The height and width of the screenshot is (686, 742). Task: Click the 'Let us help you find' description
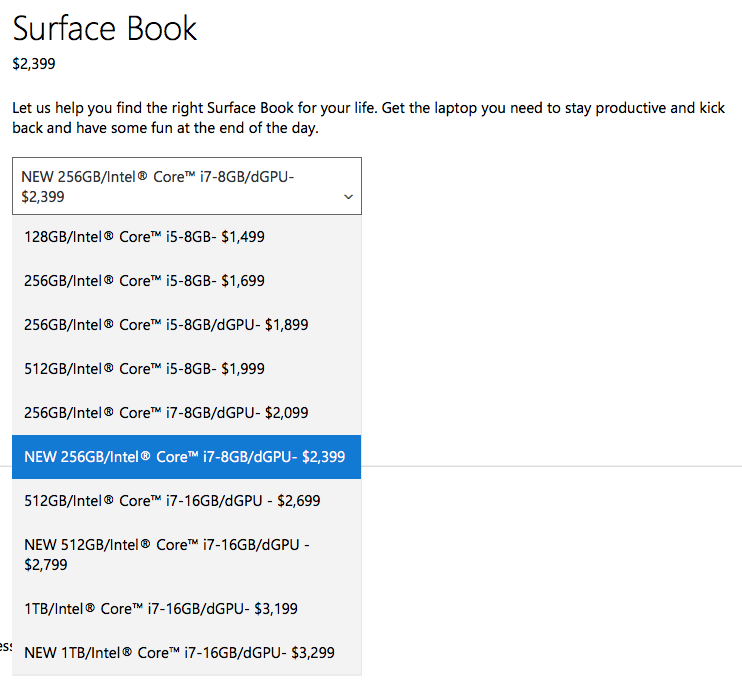[369, 118]
